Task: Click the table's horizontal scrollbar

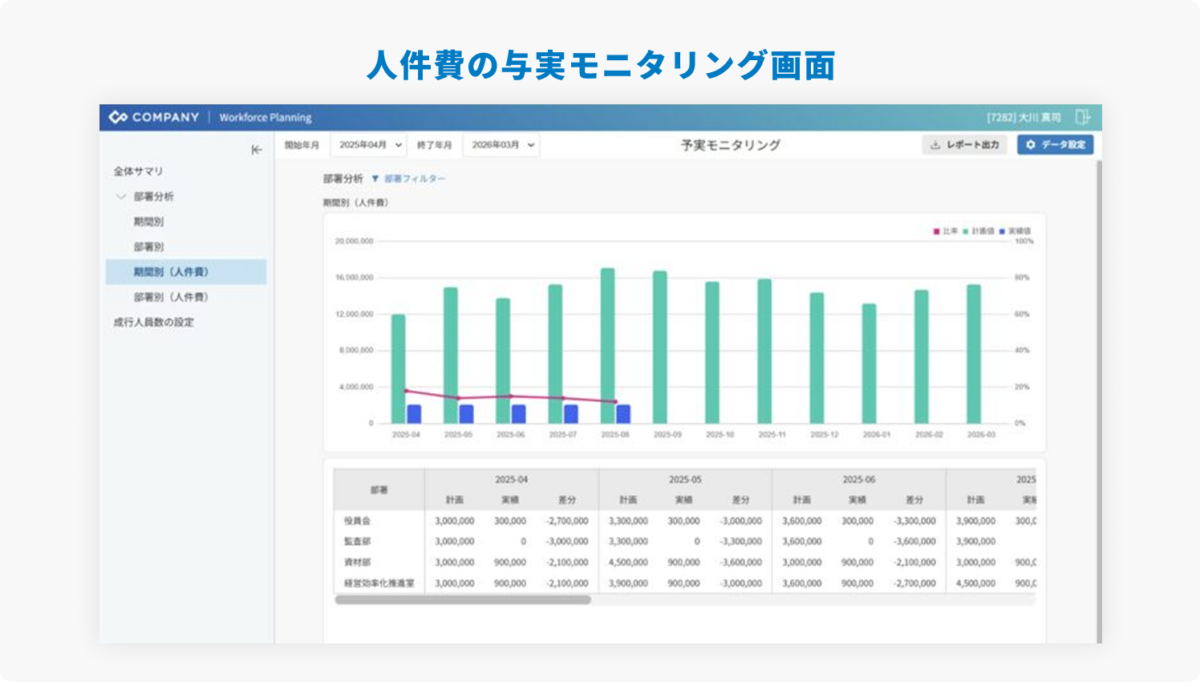Action: tap(462, 600)
